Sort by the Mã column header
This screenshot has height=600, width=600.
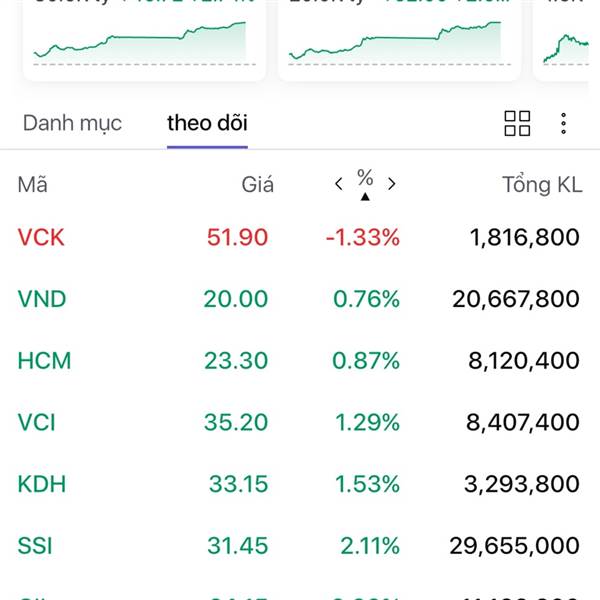coord(32,184)
